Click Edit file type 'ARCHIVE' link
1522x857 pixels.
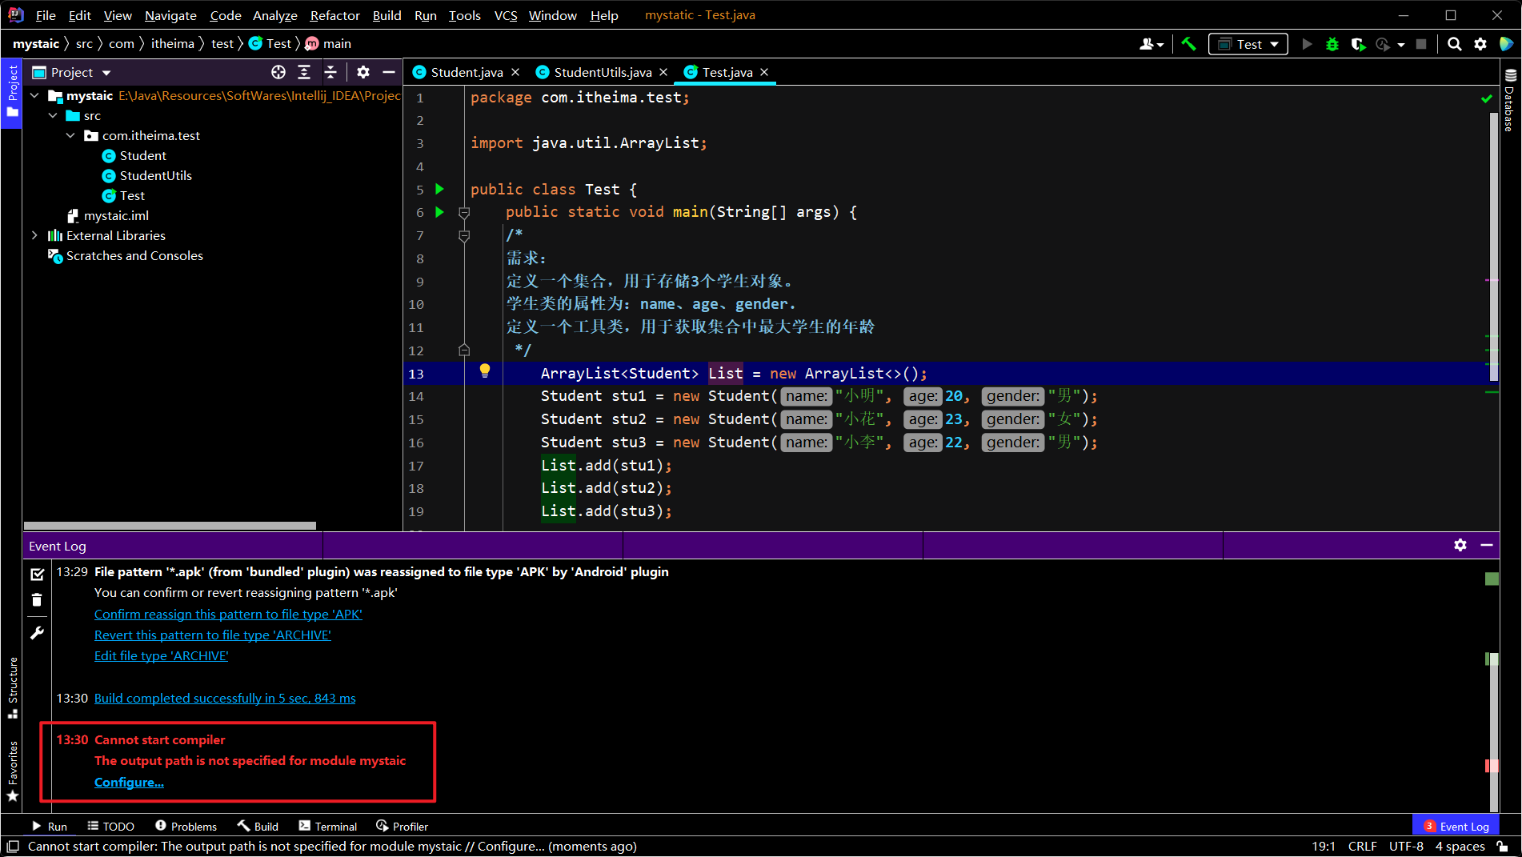(161, 656)
